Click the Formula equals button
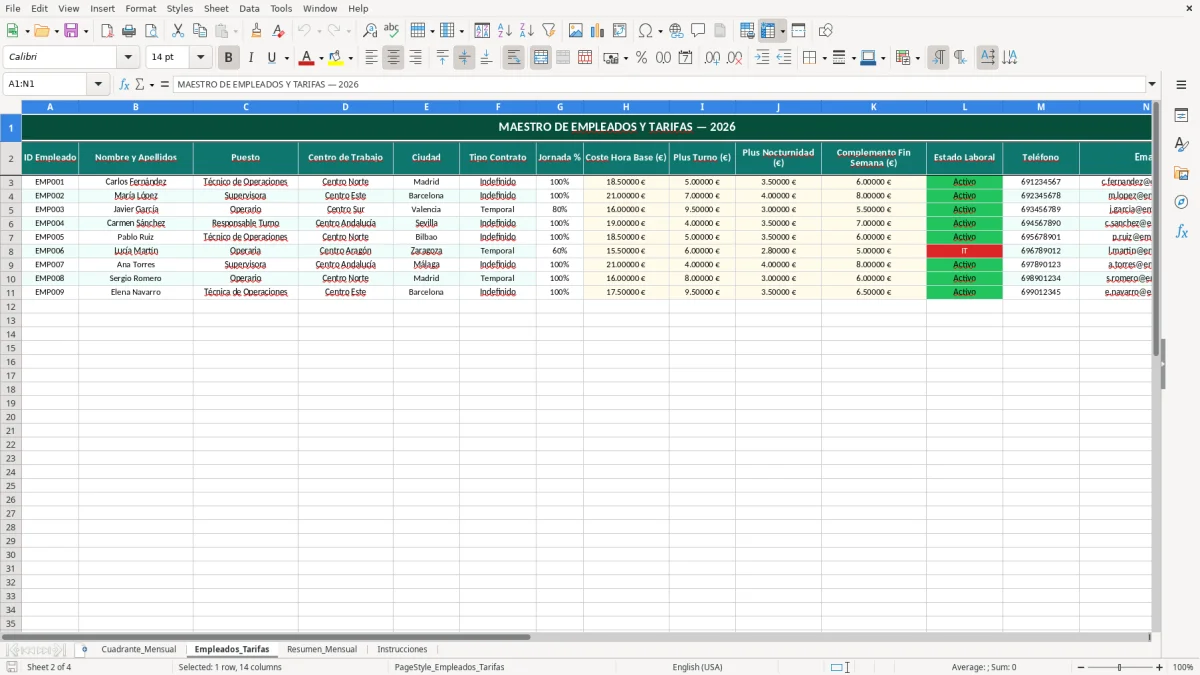Screen dimensions: 1200x675 (165, 84)
